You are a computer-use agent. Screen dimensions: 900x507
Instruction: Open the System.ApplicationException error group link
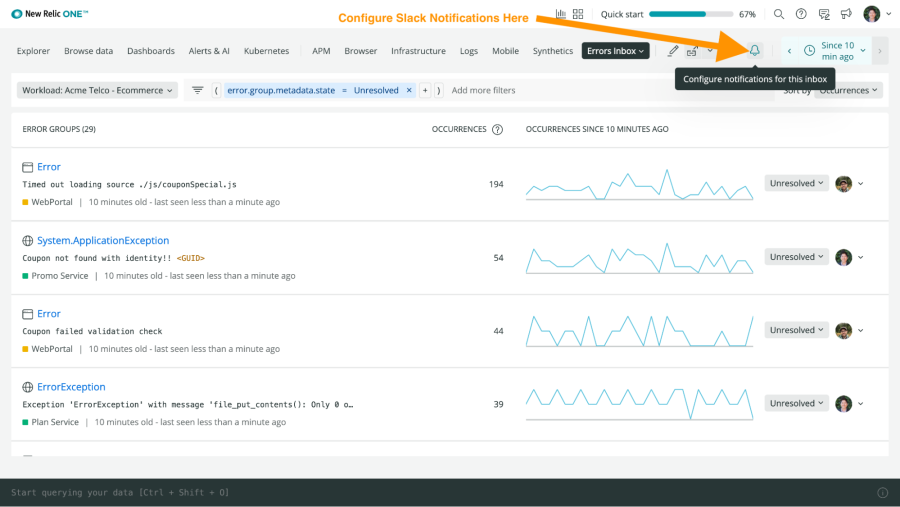(x=103, y=241)
